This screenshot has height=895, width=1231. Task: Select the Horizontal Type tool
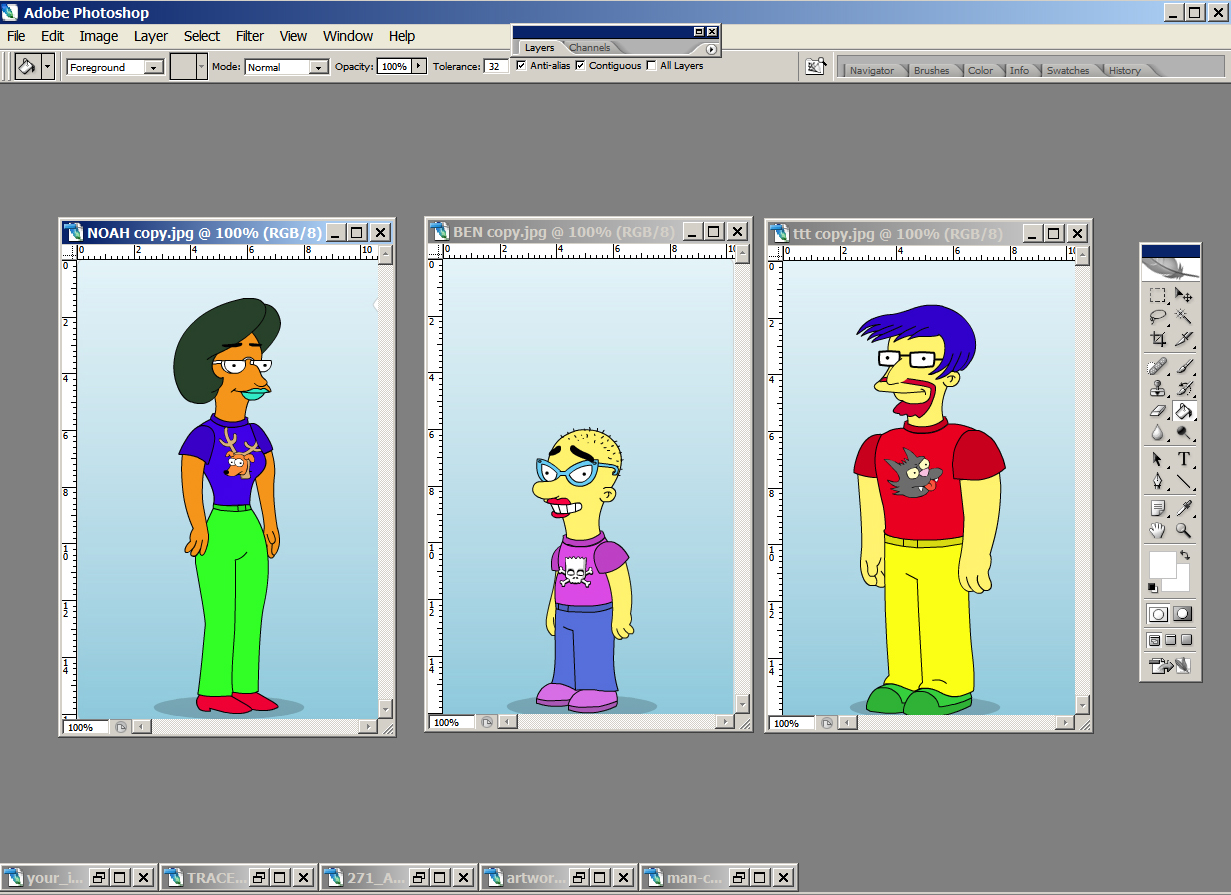pyautogui.click(x=1184, y=459)
